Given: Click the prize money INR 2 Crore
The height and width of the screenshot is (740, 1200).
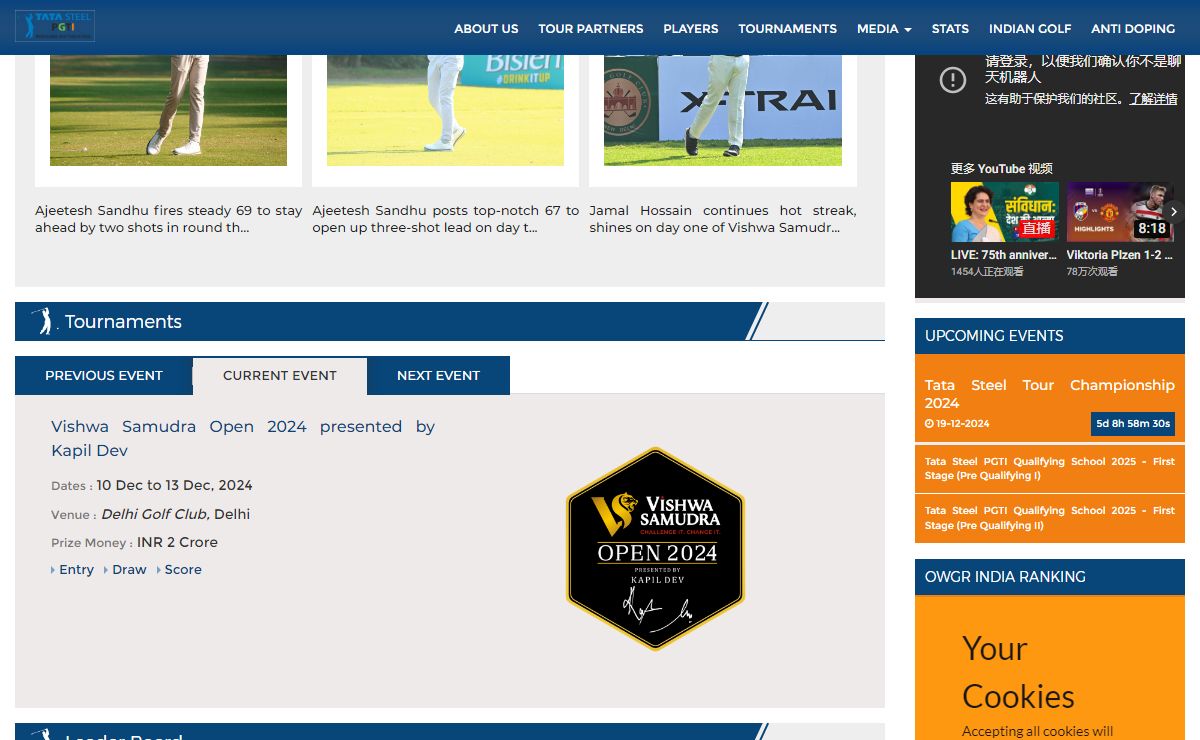Looking at the screenshot, I should coord(177,542).
